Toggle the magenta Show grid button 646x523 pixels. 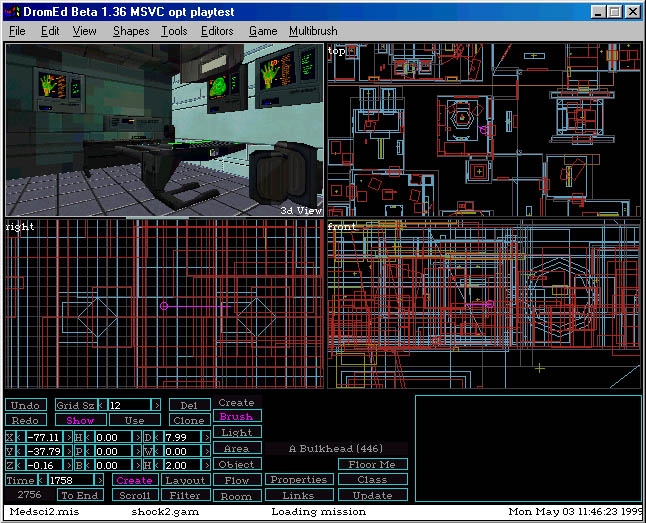80,420
